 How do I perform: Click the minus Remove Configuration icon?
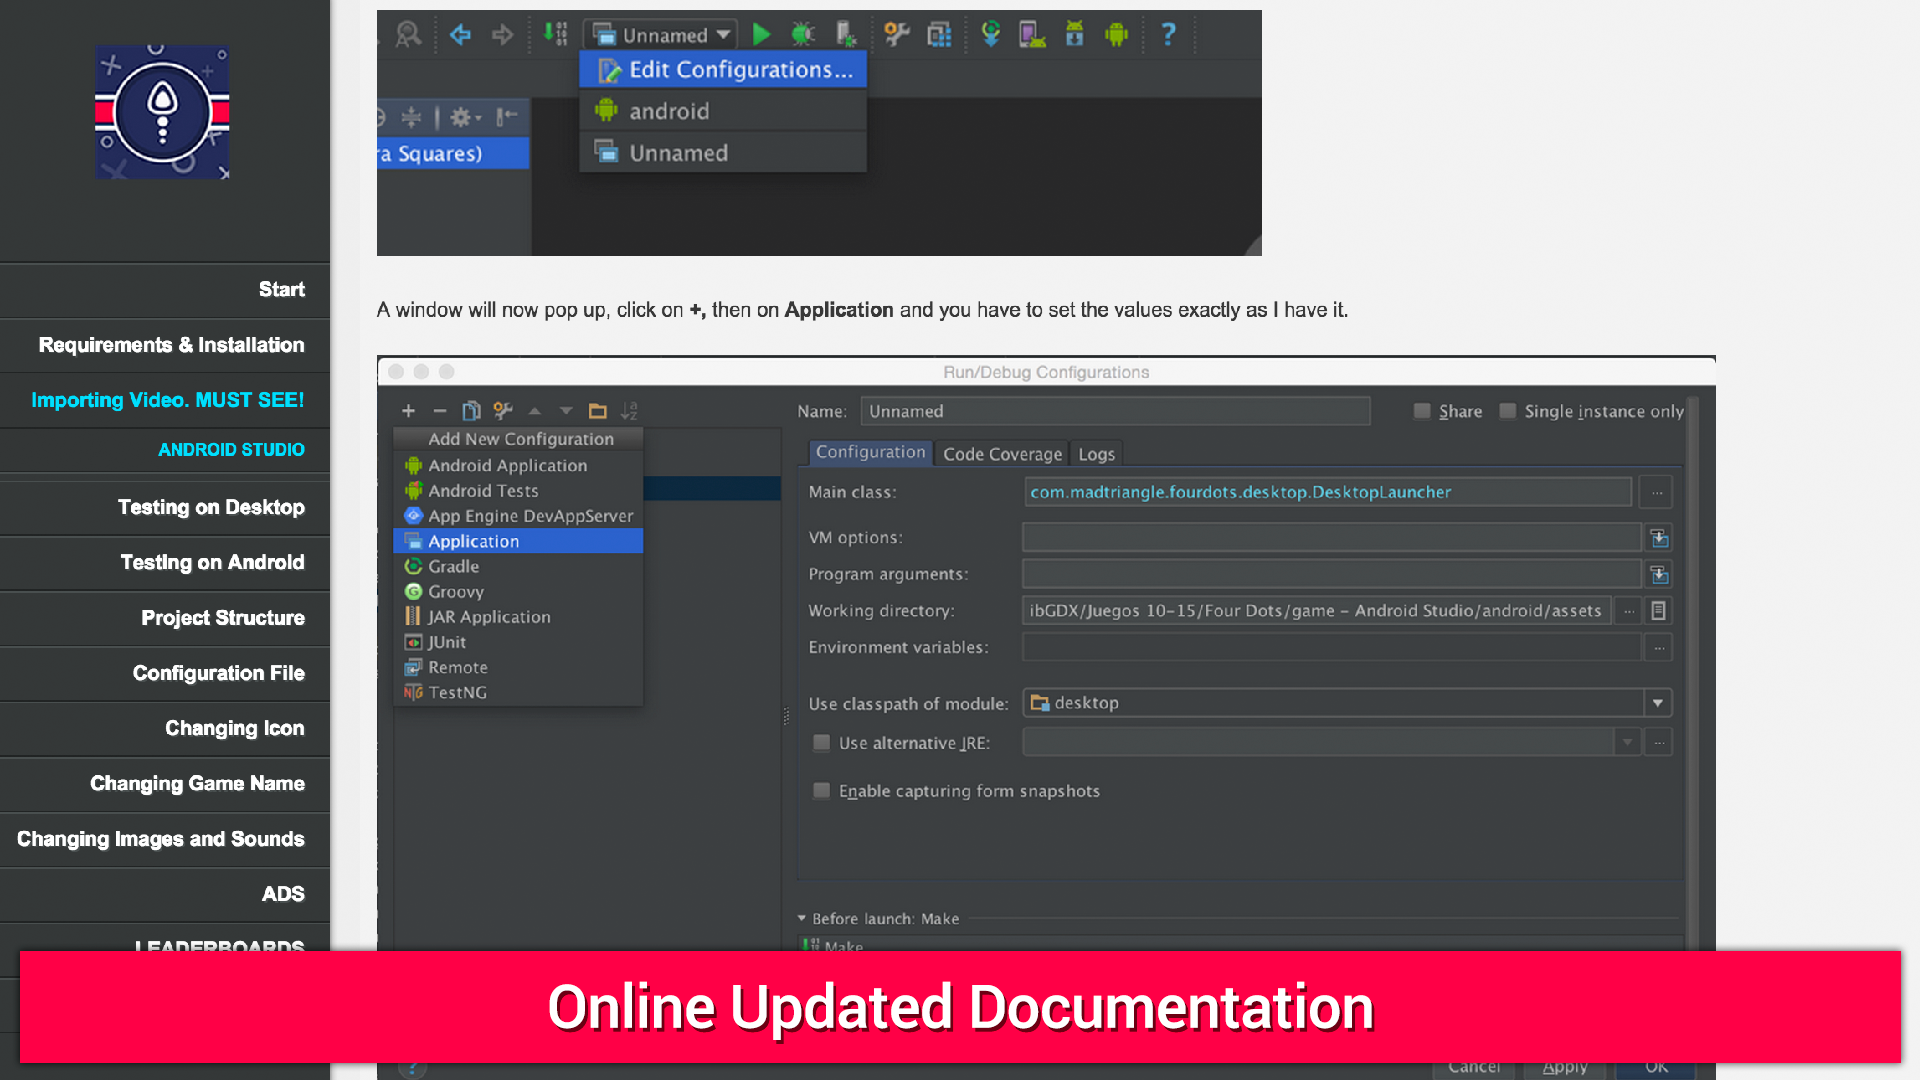pos(439,411)
